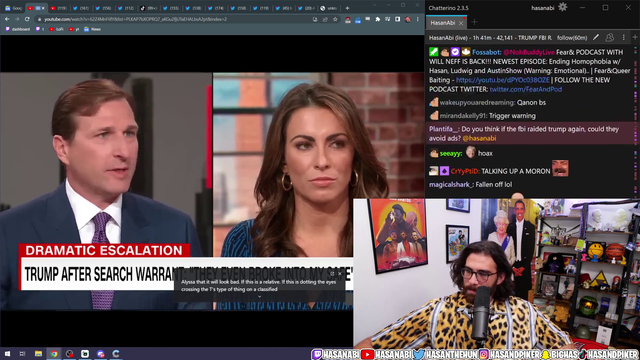Image resolution: width=640 pixels, height=360 pixels.
Task: Open the dashboard bookmark
Action: click(x=18, y=29)
